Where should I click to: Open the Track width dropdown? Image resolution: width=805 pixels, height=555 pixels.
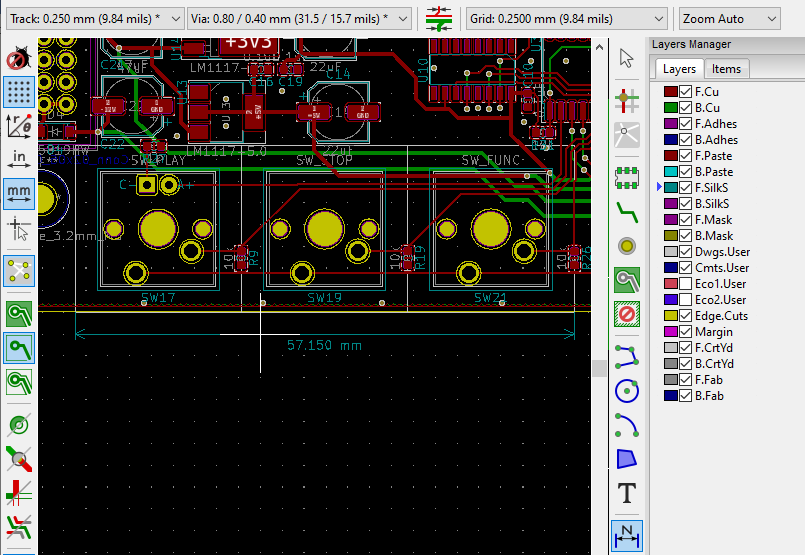point(95,19)
